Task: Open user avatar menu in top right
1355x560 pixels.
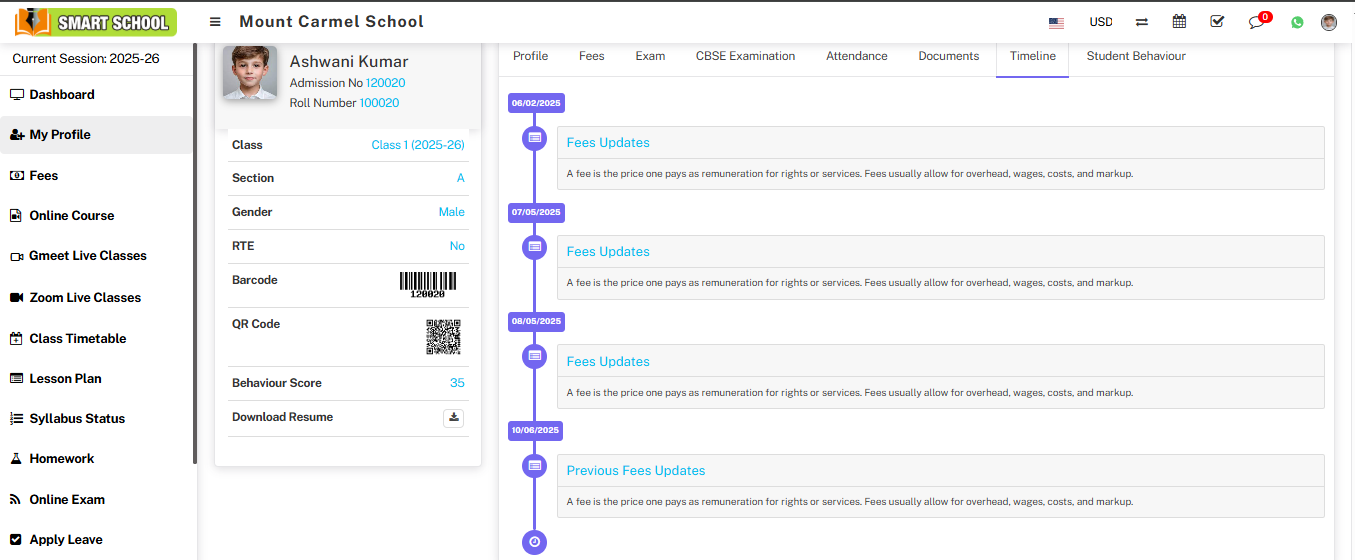Action: coord(1329,22)
